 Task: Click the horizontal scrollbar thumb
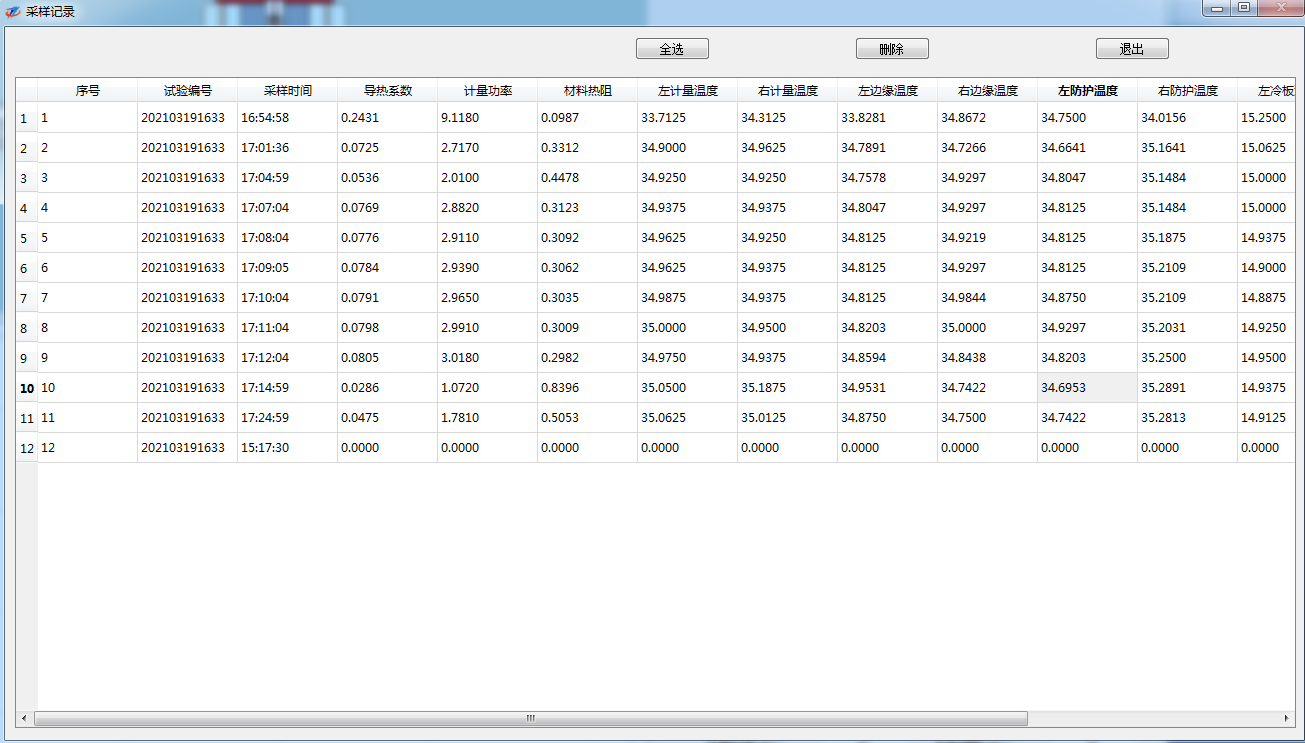pyautogui.click(x=530, y=718)
